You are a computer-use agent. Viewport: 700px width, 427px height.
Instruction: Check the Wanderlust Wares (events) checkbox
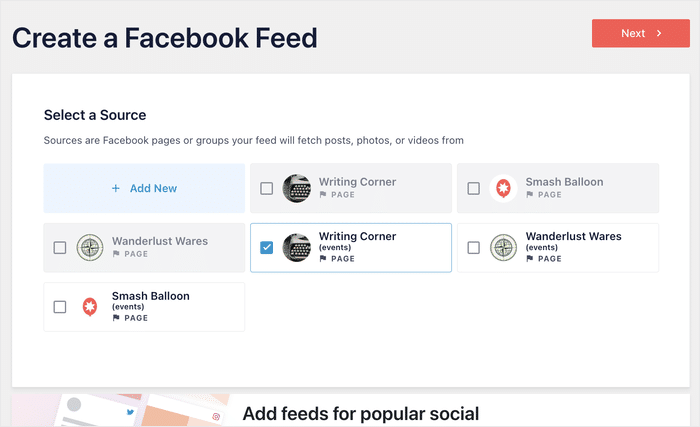tap(474, 247)
